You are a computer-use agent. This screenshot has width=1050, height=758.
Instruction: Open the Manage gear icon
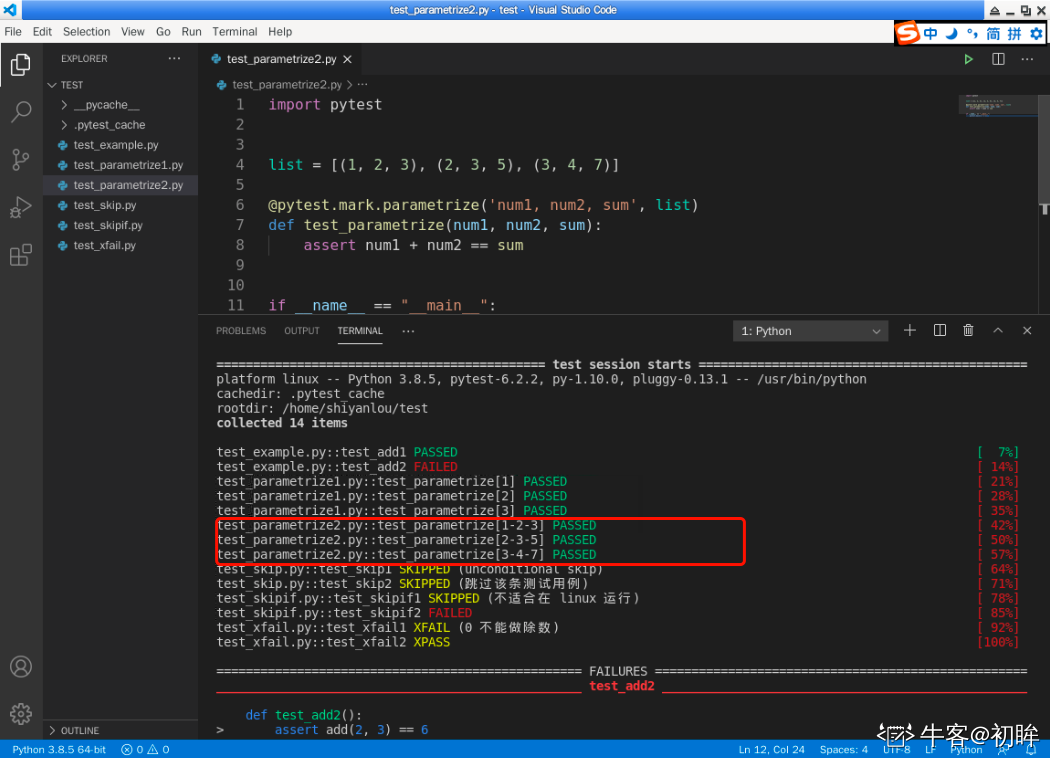[x=21, y=714]
